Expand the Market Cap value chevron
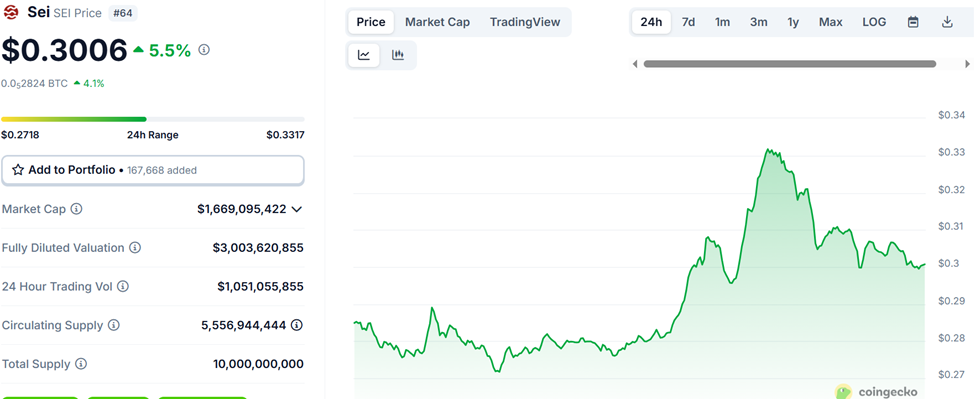Viewport: 975px width, 399px height. pos(297,209)
